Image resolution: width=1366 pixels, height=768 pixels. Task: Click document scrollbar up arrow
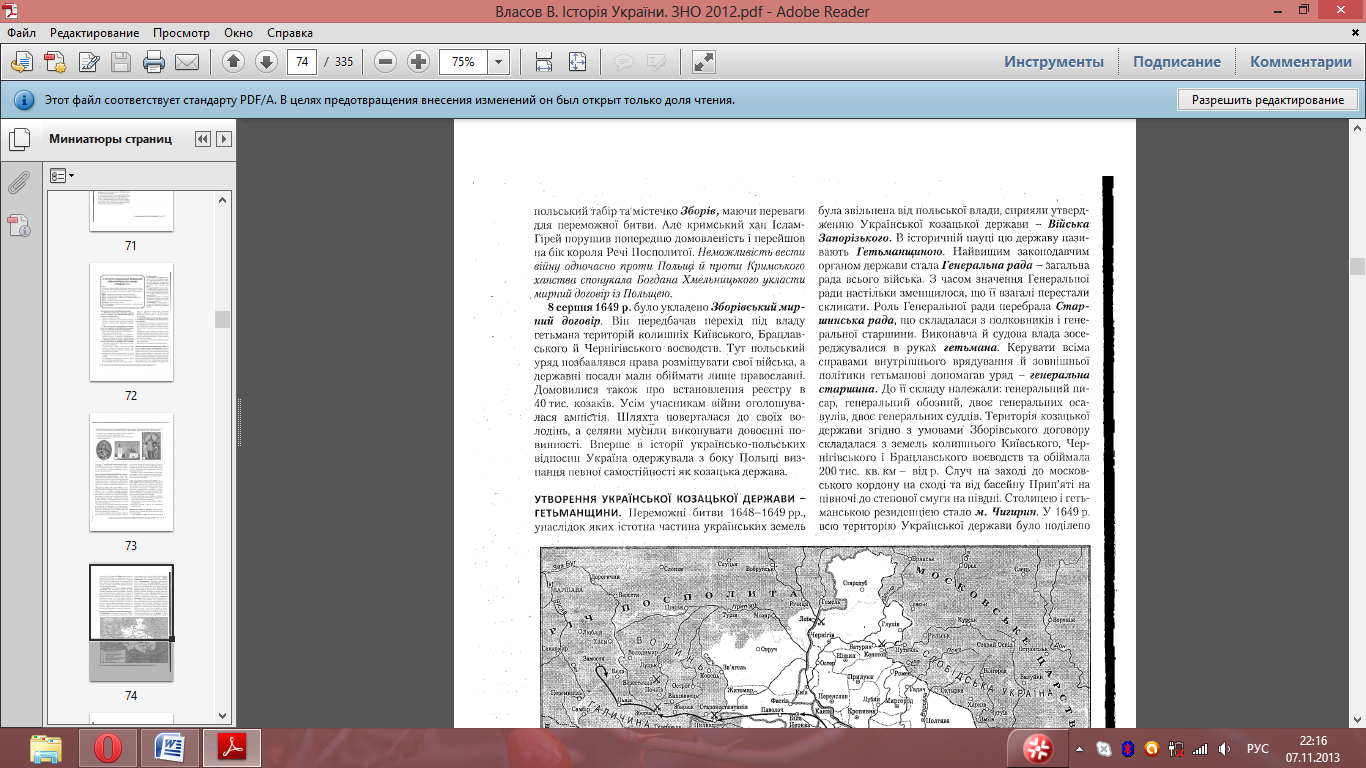(x=1357, y=127)
